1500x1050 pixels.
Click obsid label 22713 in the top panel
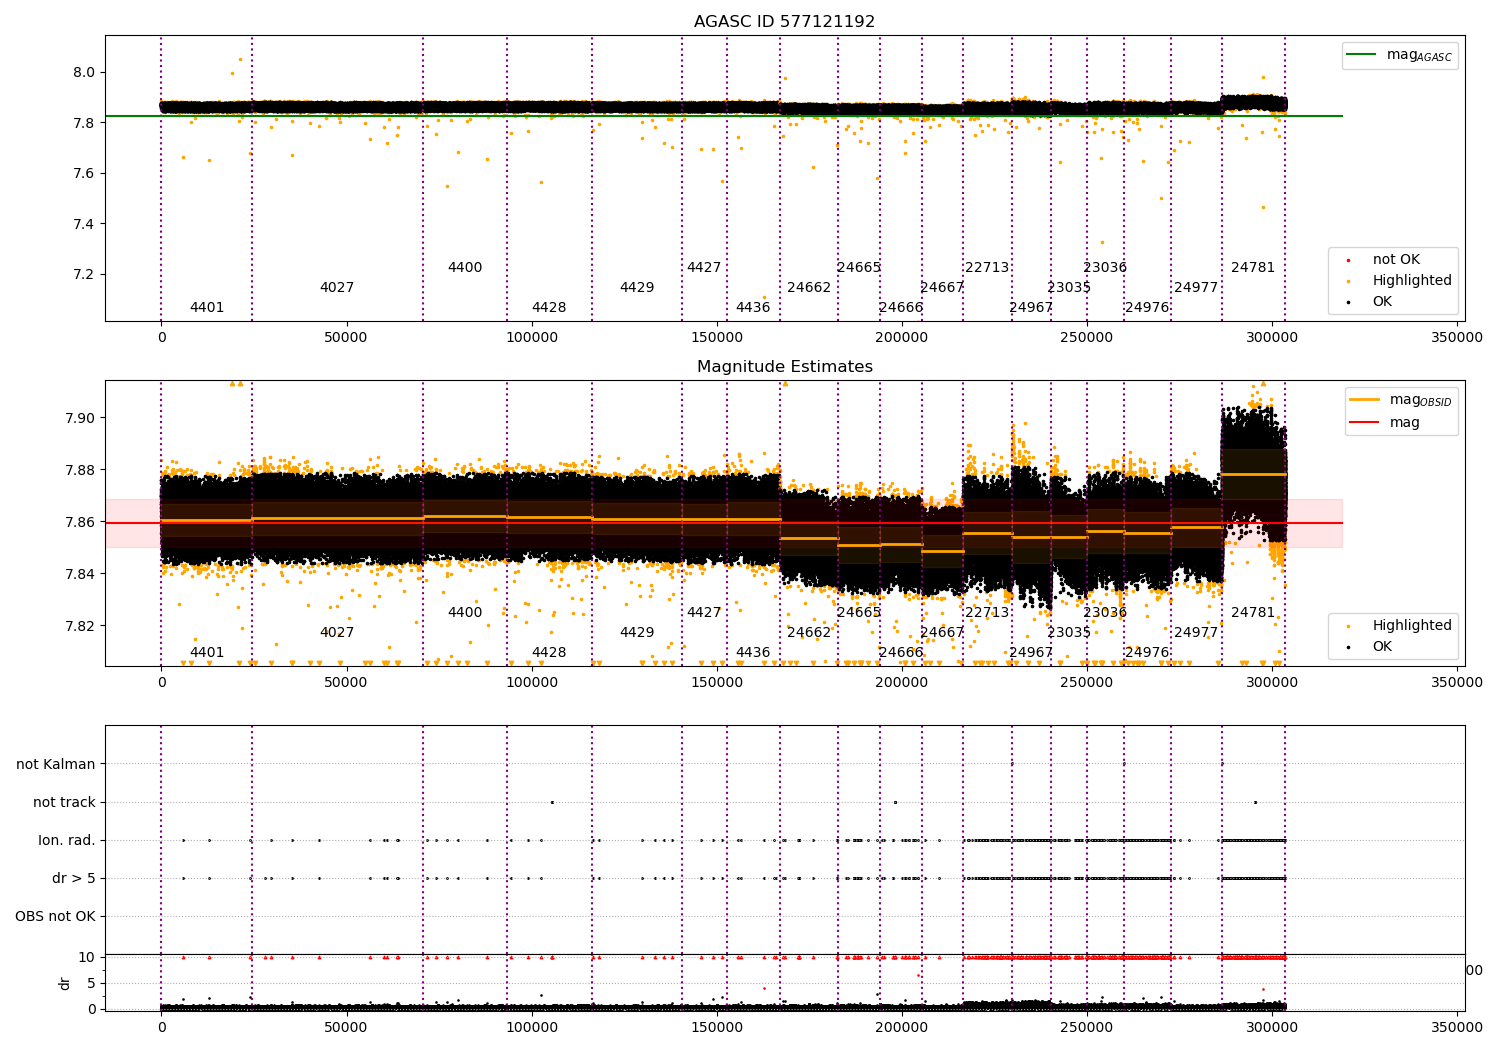[x=987, y=268]
